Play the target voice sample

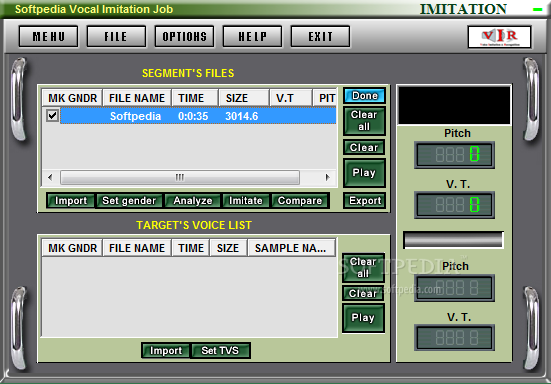(363, 318)
